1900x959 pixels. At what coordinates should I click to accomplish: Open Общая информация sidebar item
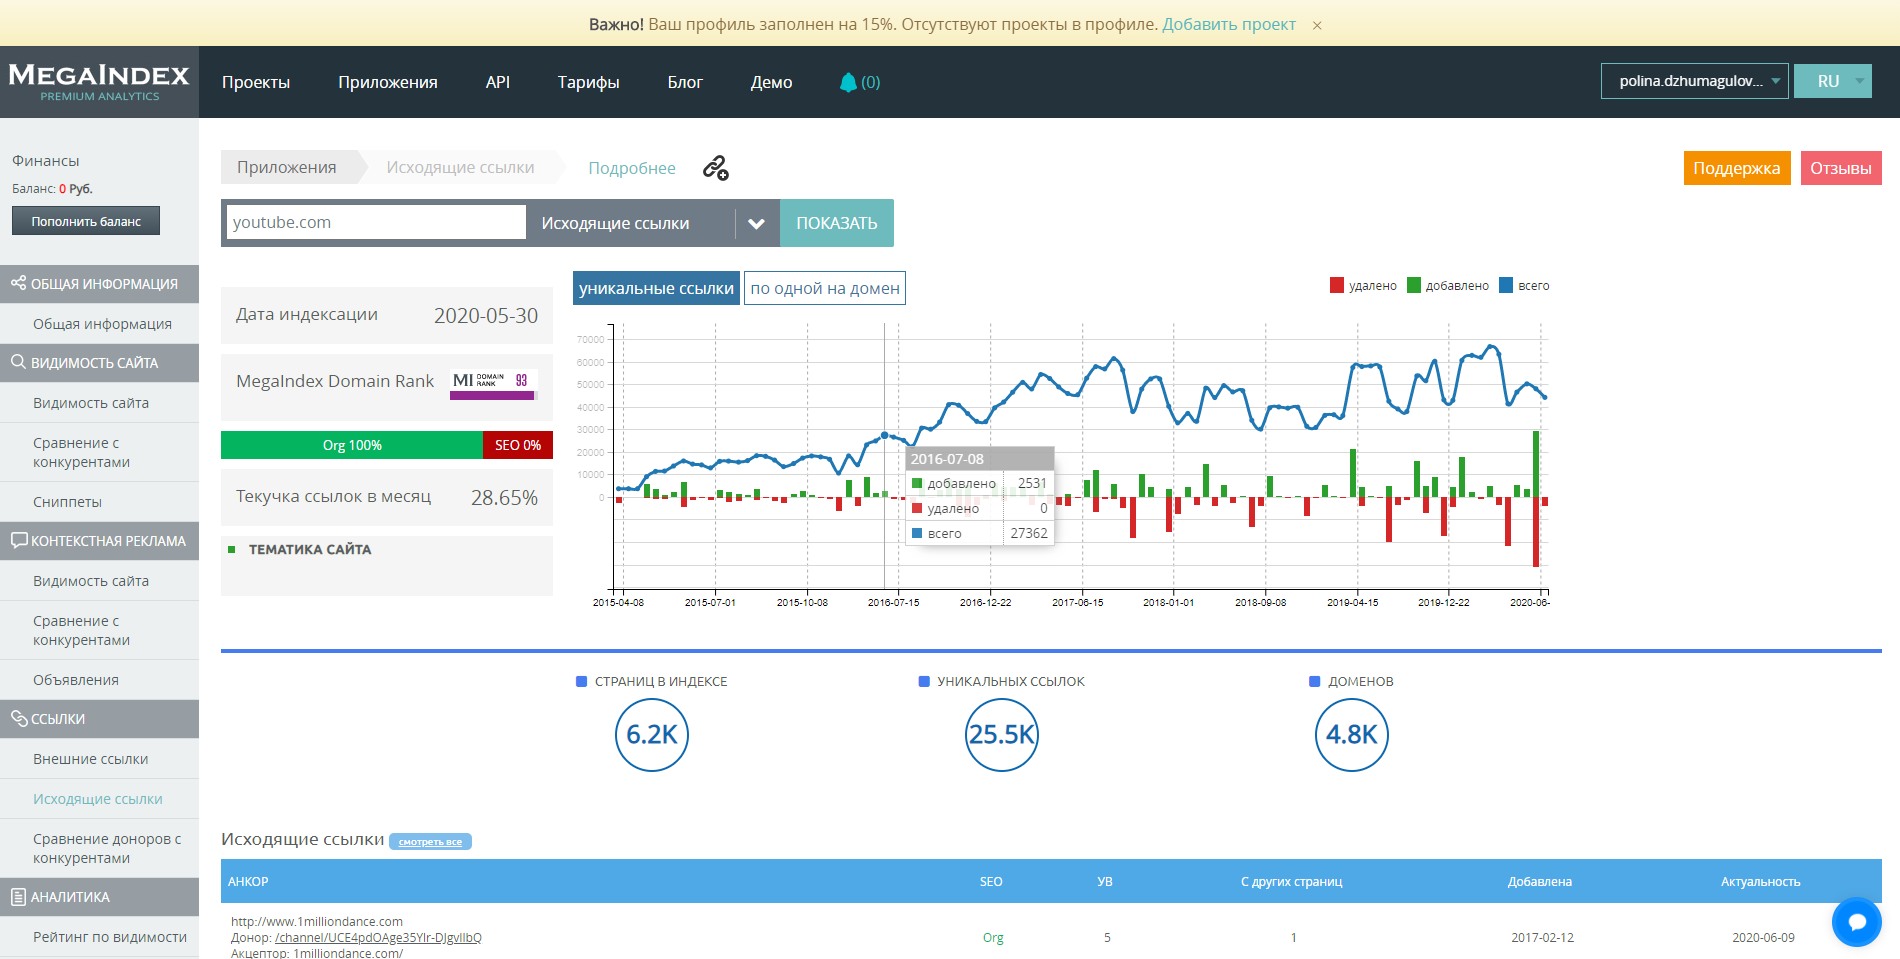(x=102, y=324)
